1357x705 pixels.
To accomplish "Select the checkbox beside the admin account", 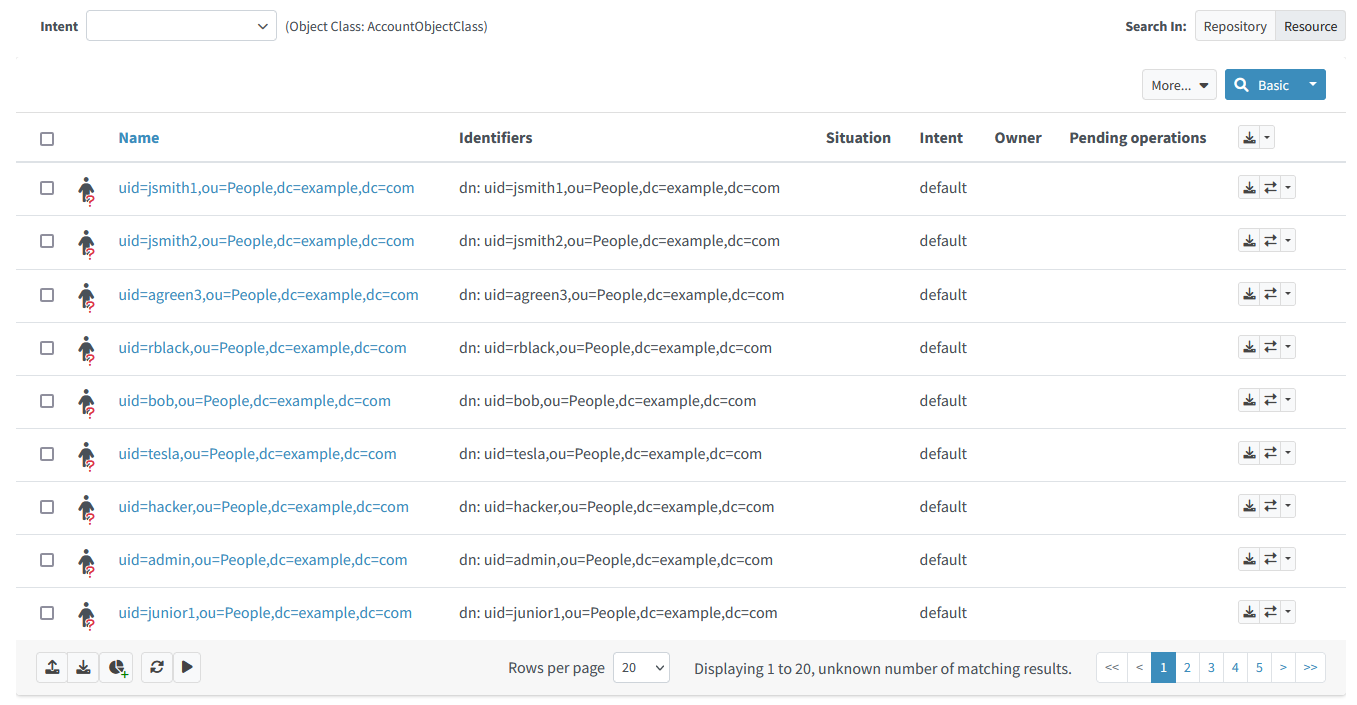I will pyautogui.click(x=46, y=560).
